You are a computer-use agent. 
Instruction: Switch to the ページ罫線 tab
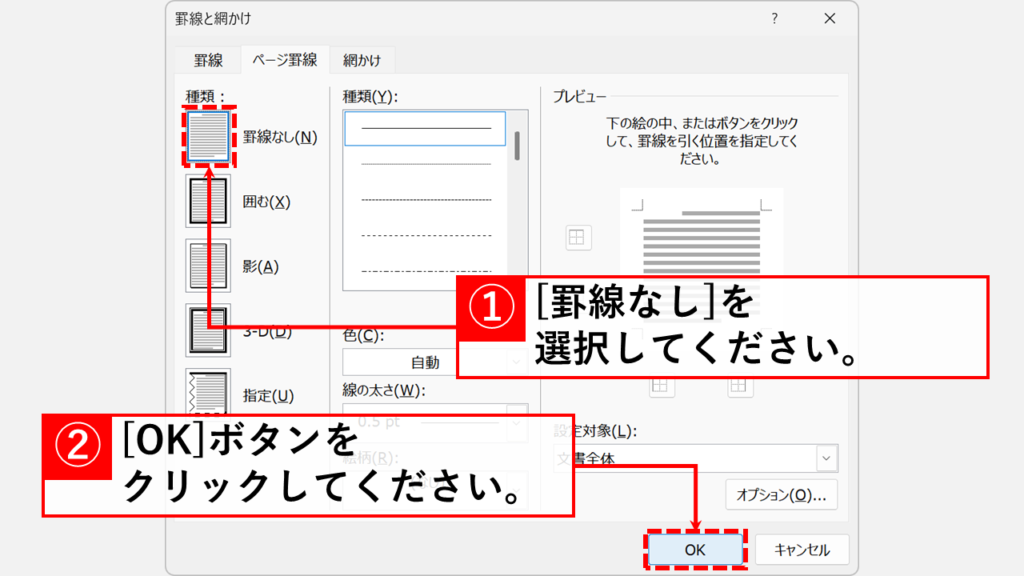click(285, 59)
